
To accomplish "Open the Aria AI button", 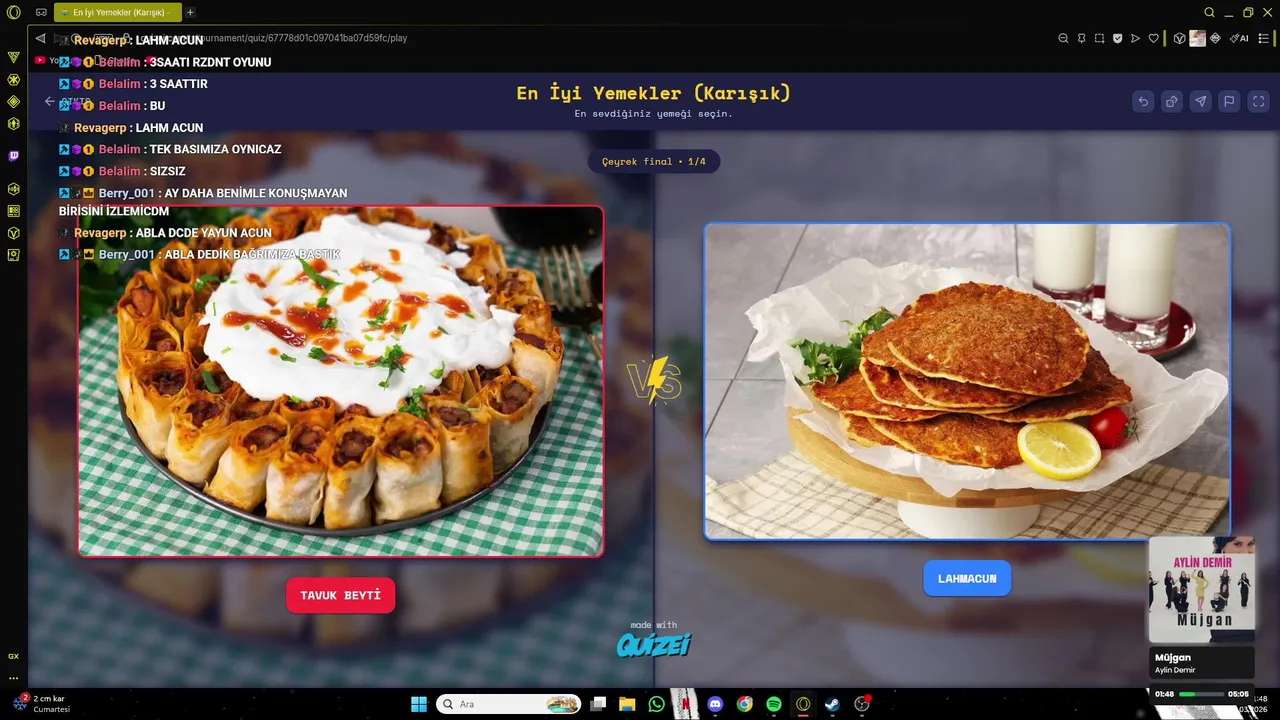I will coord(1239,38).
